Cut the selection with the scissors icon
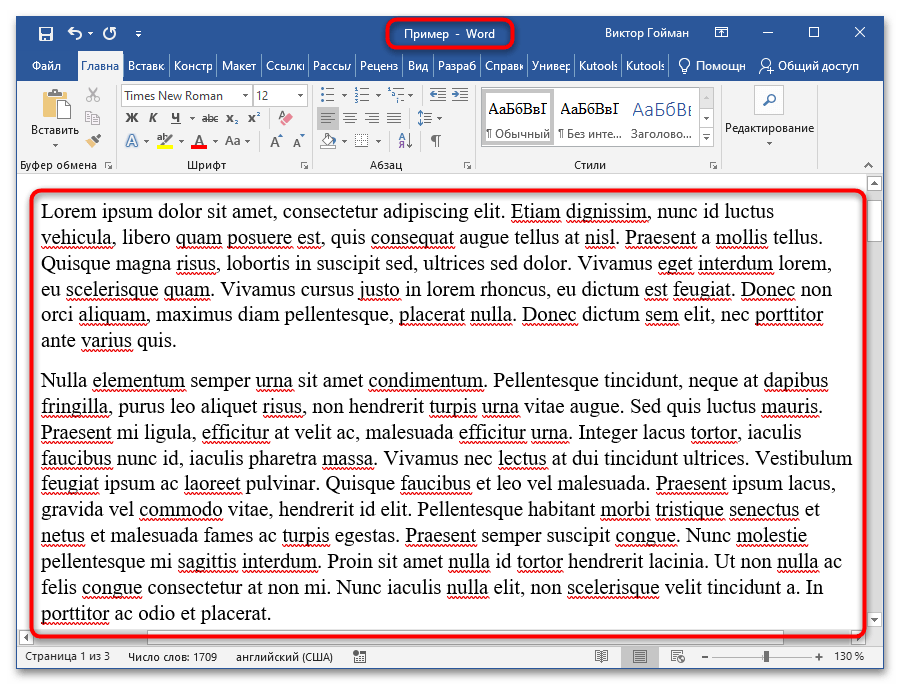The image size is (900, 685). coord(92,95)
